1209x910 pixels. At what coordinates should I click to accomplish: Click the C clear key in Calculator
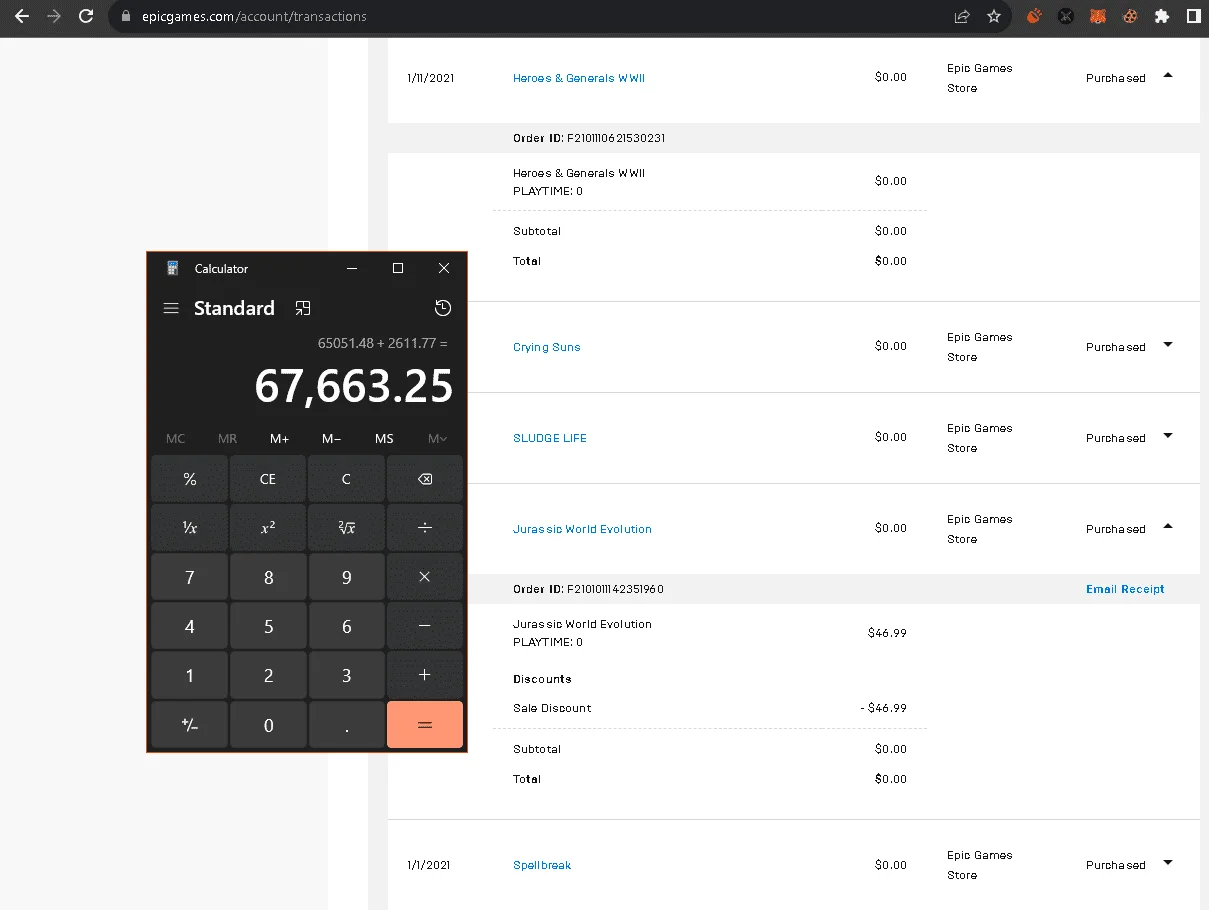pos(346,479)
